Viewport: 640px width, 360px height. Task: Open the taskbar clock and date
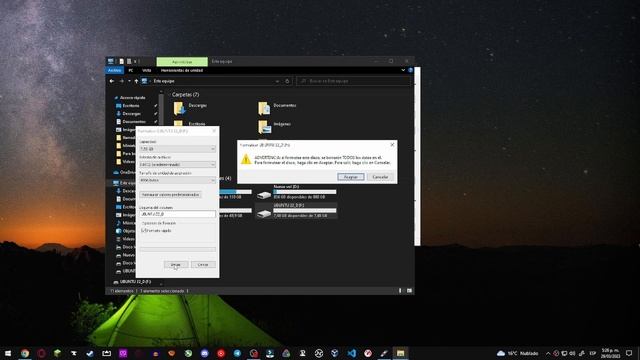[x=610, y=353]
